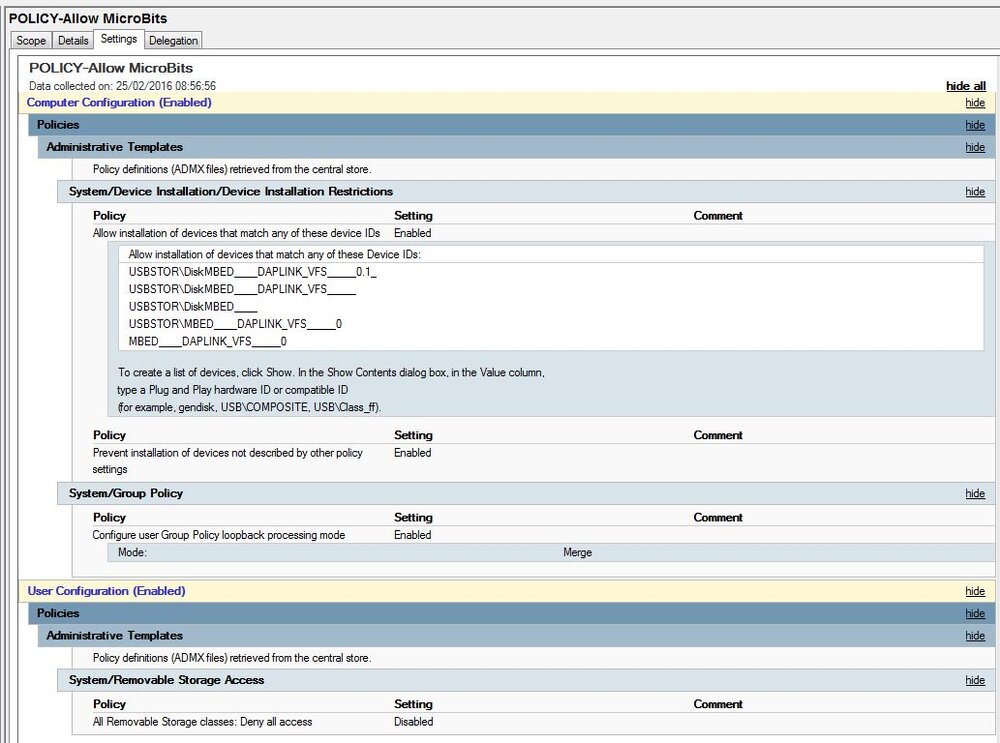1000x743 pixels.
Task: Click device ID 'USBSTOR\DiskMBED____' entry
Action: (x=193, y=306)
